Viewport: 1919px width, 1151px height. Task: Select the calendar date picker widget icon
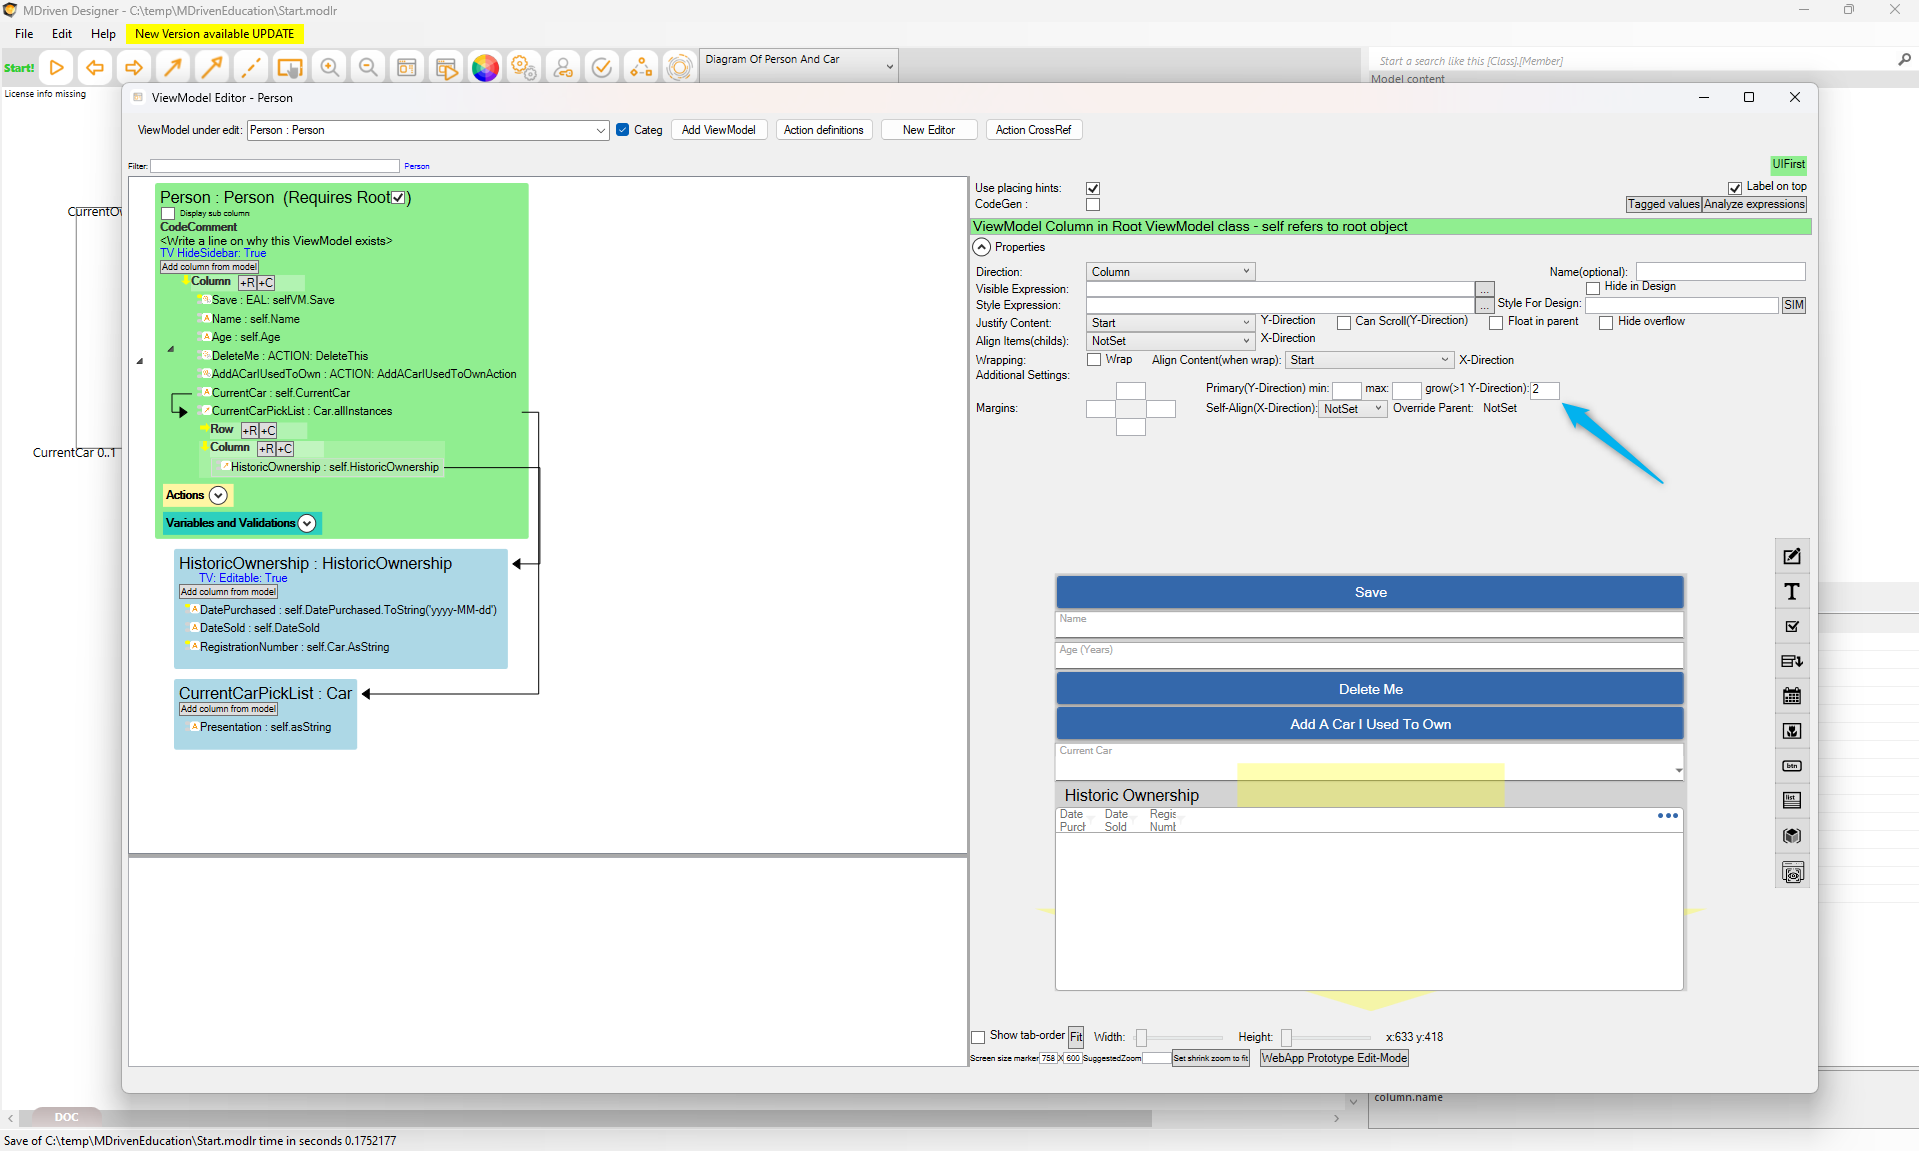pyautogui.click(x=1792, y=696)
